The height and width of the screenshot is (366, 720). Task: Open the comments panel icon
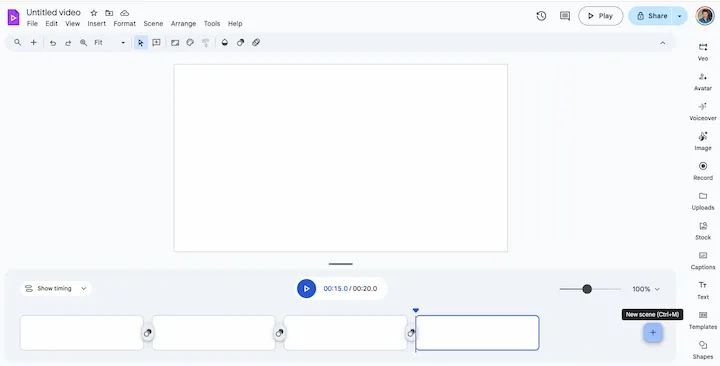tap(565, 16)
